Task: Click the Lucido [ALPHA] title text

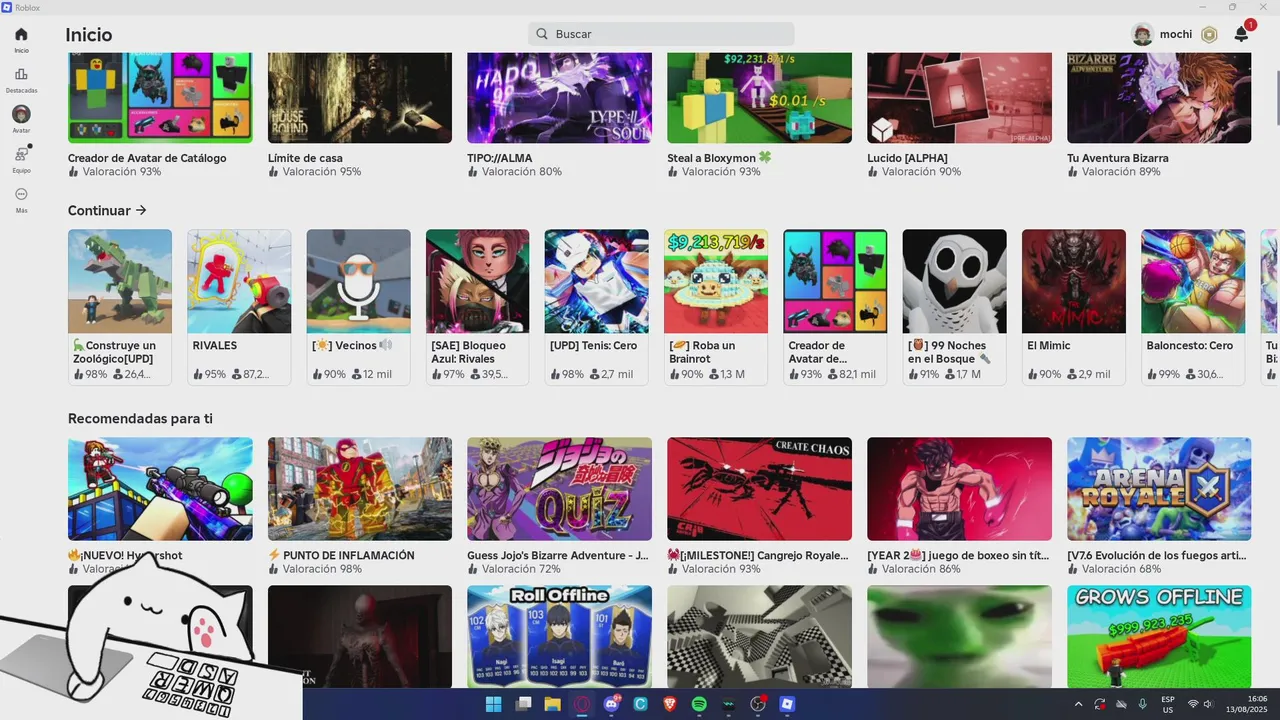Action: click(x=907, y=158)
